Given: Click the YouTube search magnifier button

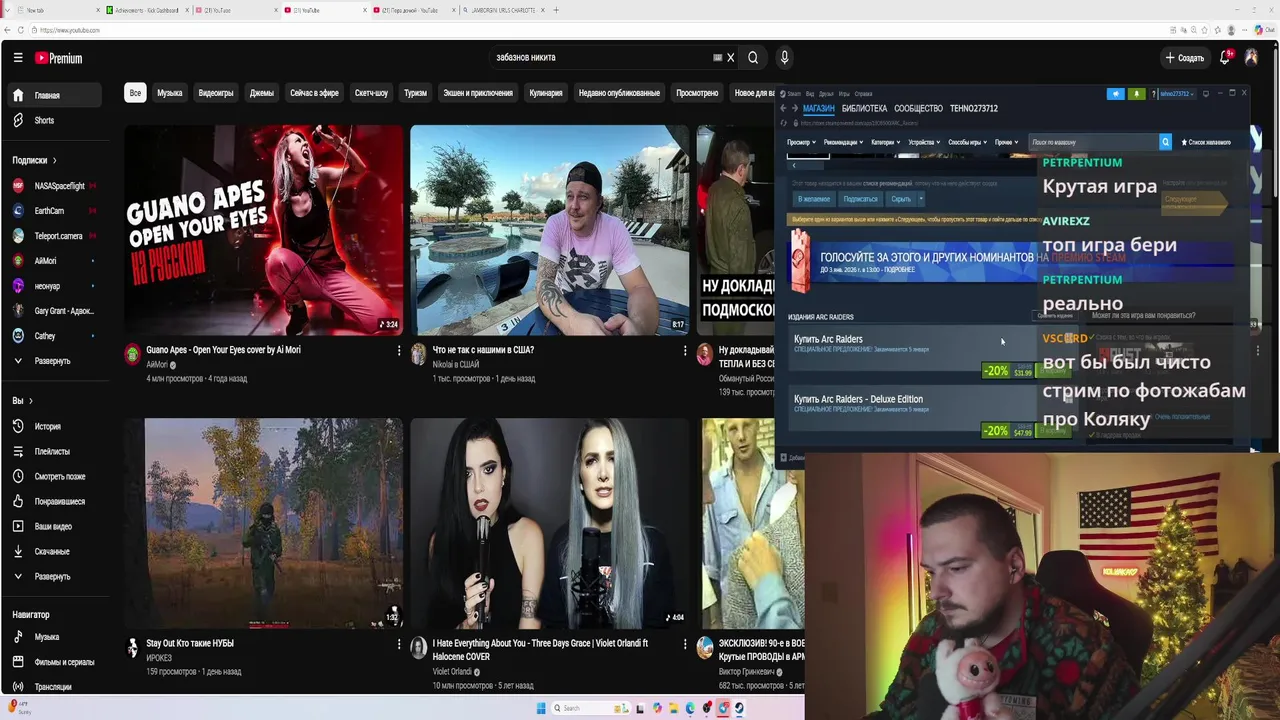Looking at the screenshot, I should 753,58.
